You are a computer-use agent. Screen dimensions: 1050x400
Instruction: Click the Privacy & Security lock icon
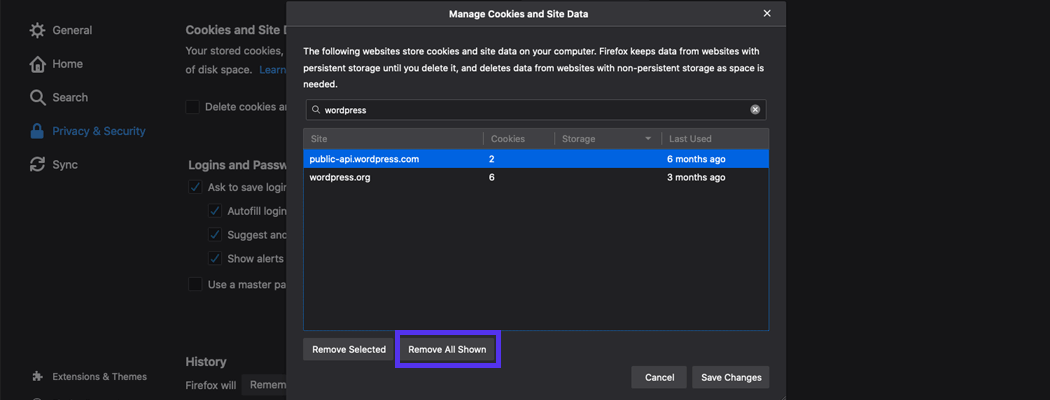37,131
